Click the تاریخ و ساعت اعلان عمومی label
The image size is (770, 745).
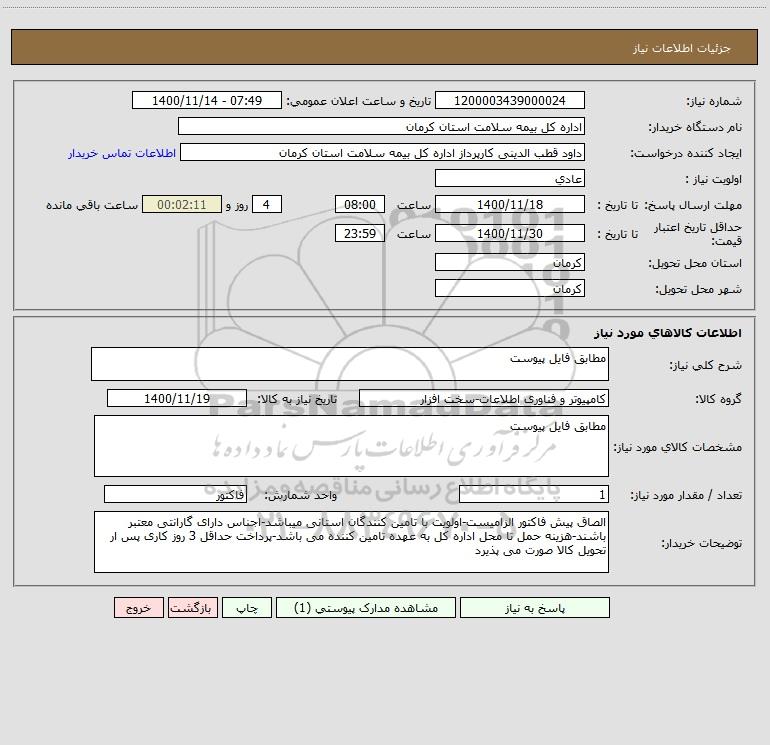[358, 101]
